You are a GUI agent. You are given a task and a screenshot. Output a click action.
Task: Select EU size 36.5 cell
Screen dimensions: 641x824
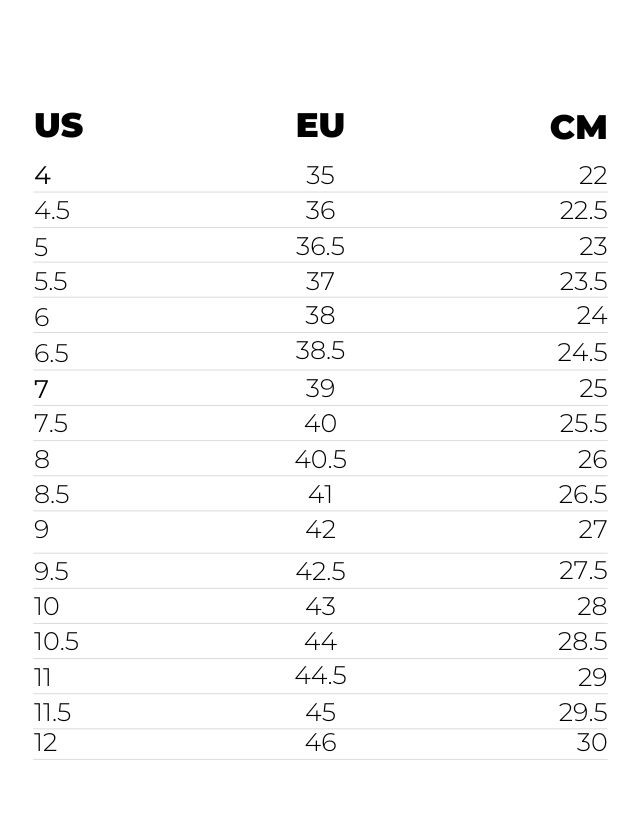coord(320,246)
